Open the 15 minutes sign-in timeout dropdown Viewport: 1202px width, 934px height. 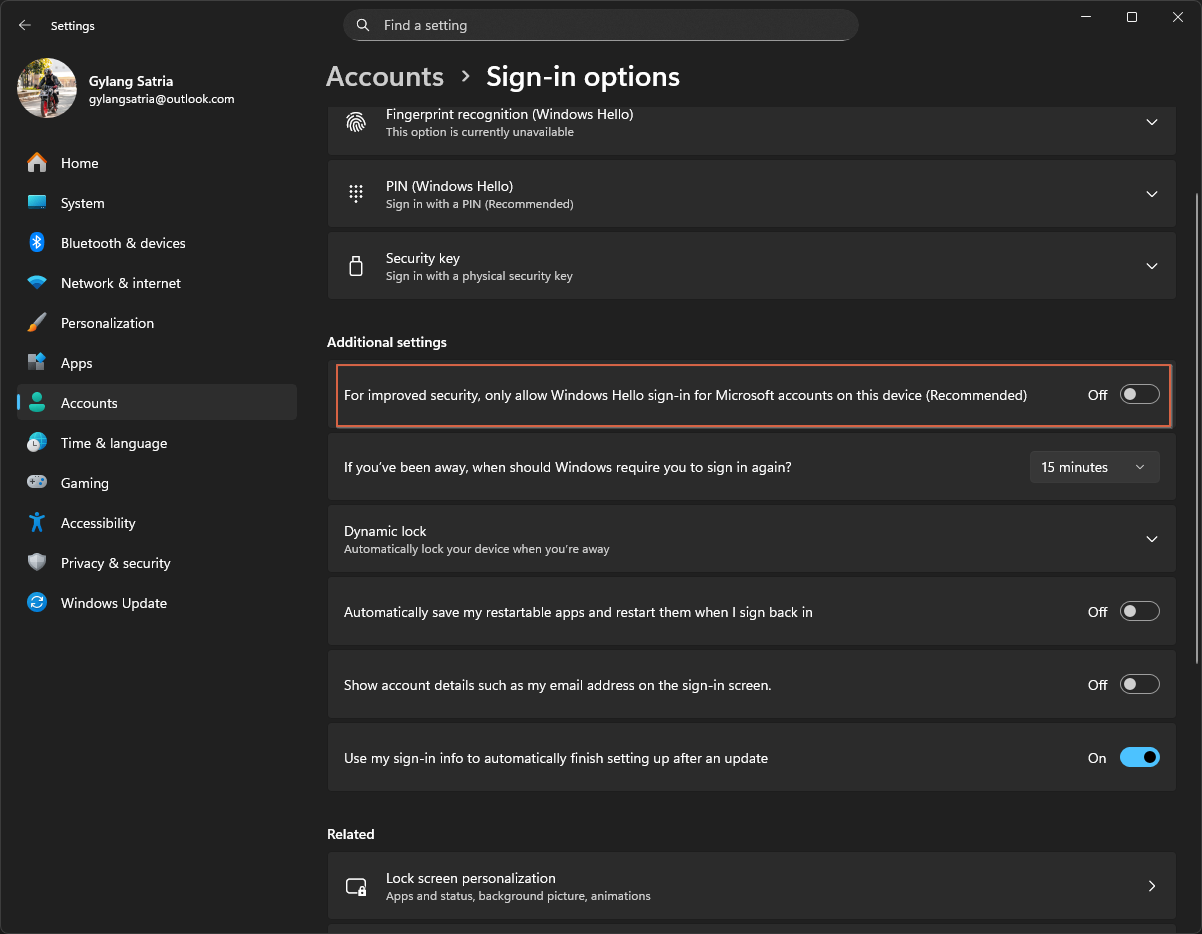pos(1094,467)
